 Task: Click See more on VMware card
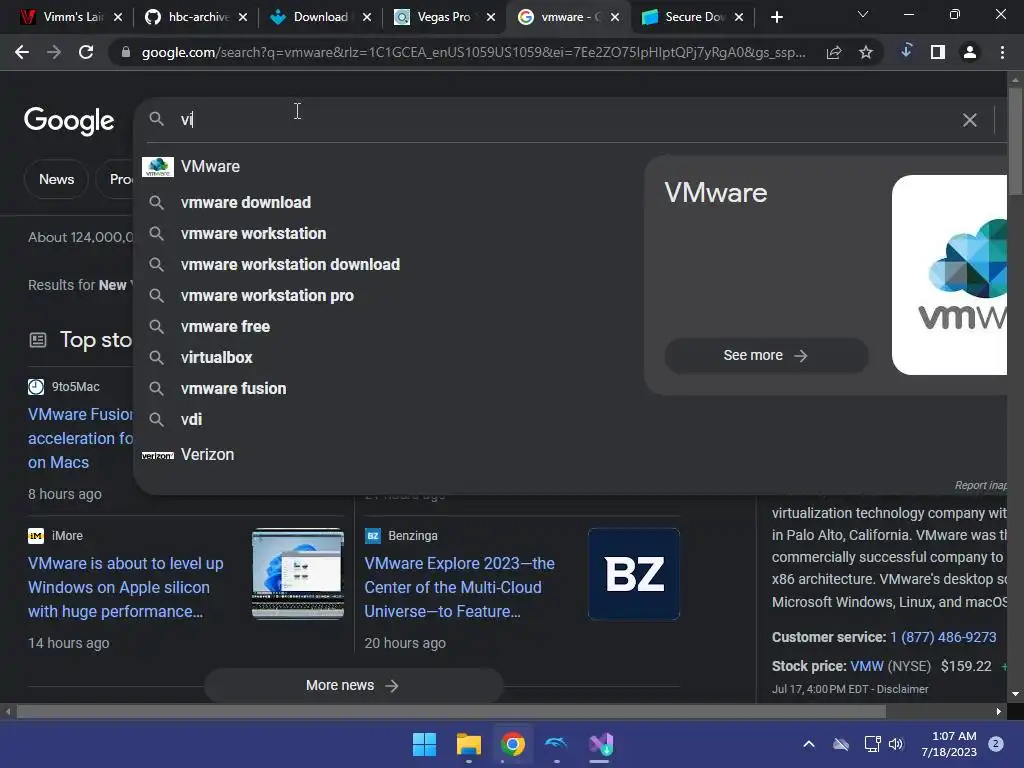tap(766, 355)
